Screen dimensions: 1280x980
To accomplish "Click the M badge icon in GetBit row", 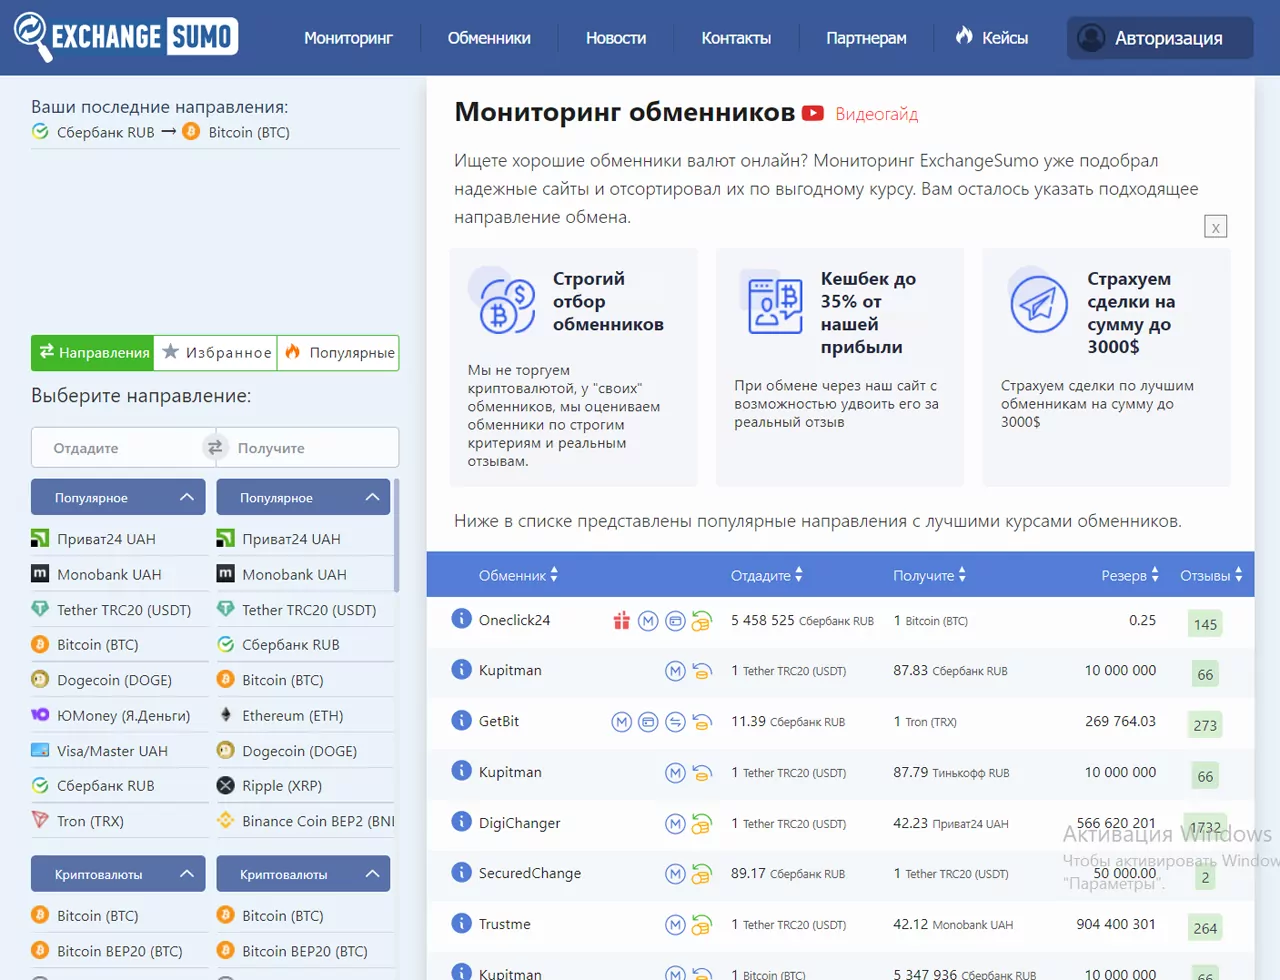I will tap(621, 722).
